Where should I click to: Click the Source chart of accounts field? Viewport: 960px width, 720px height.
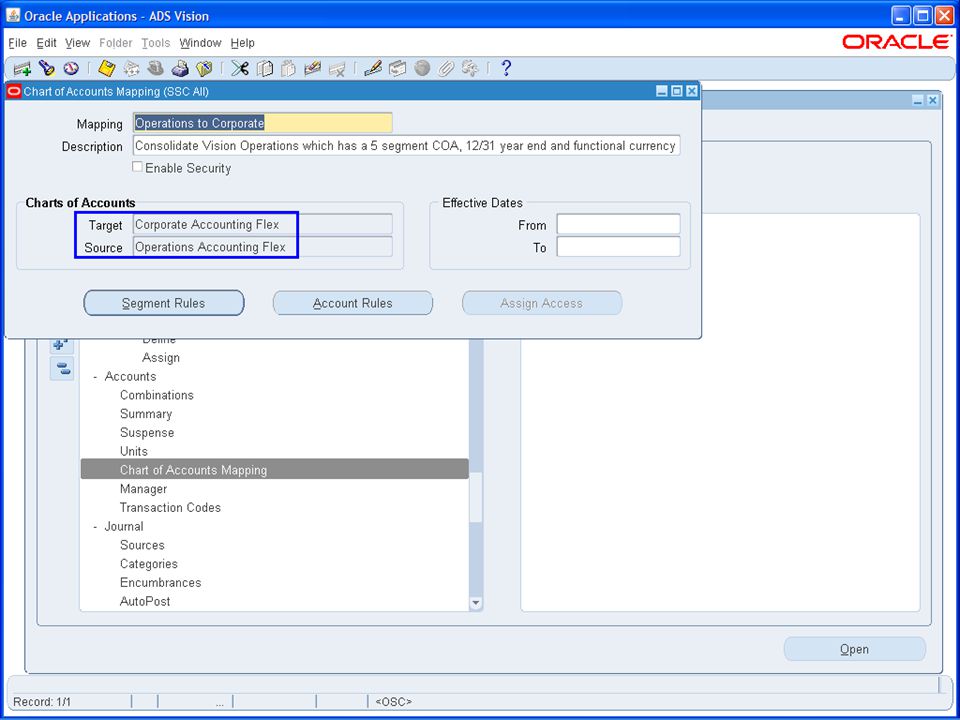tap(263, 247)
